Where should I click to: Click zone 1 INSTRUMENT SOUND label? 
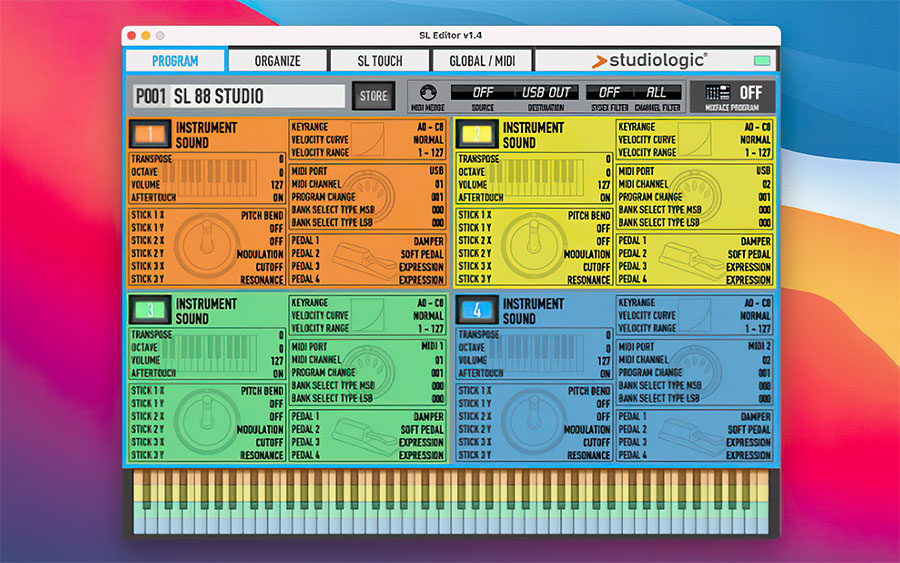coord(206,135)
